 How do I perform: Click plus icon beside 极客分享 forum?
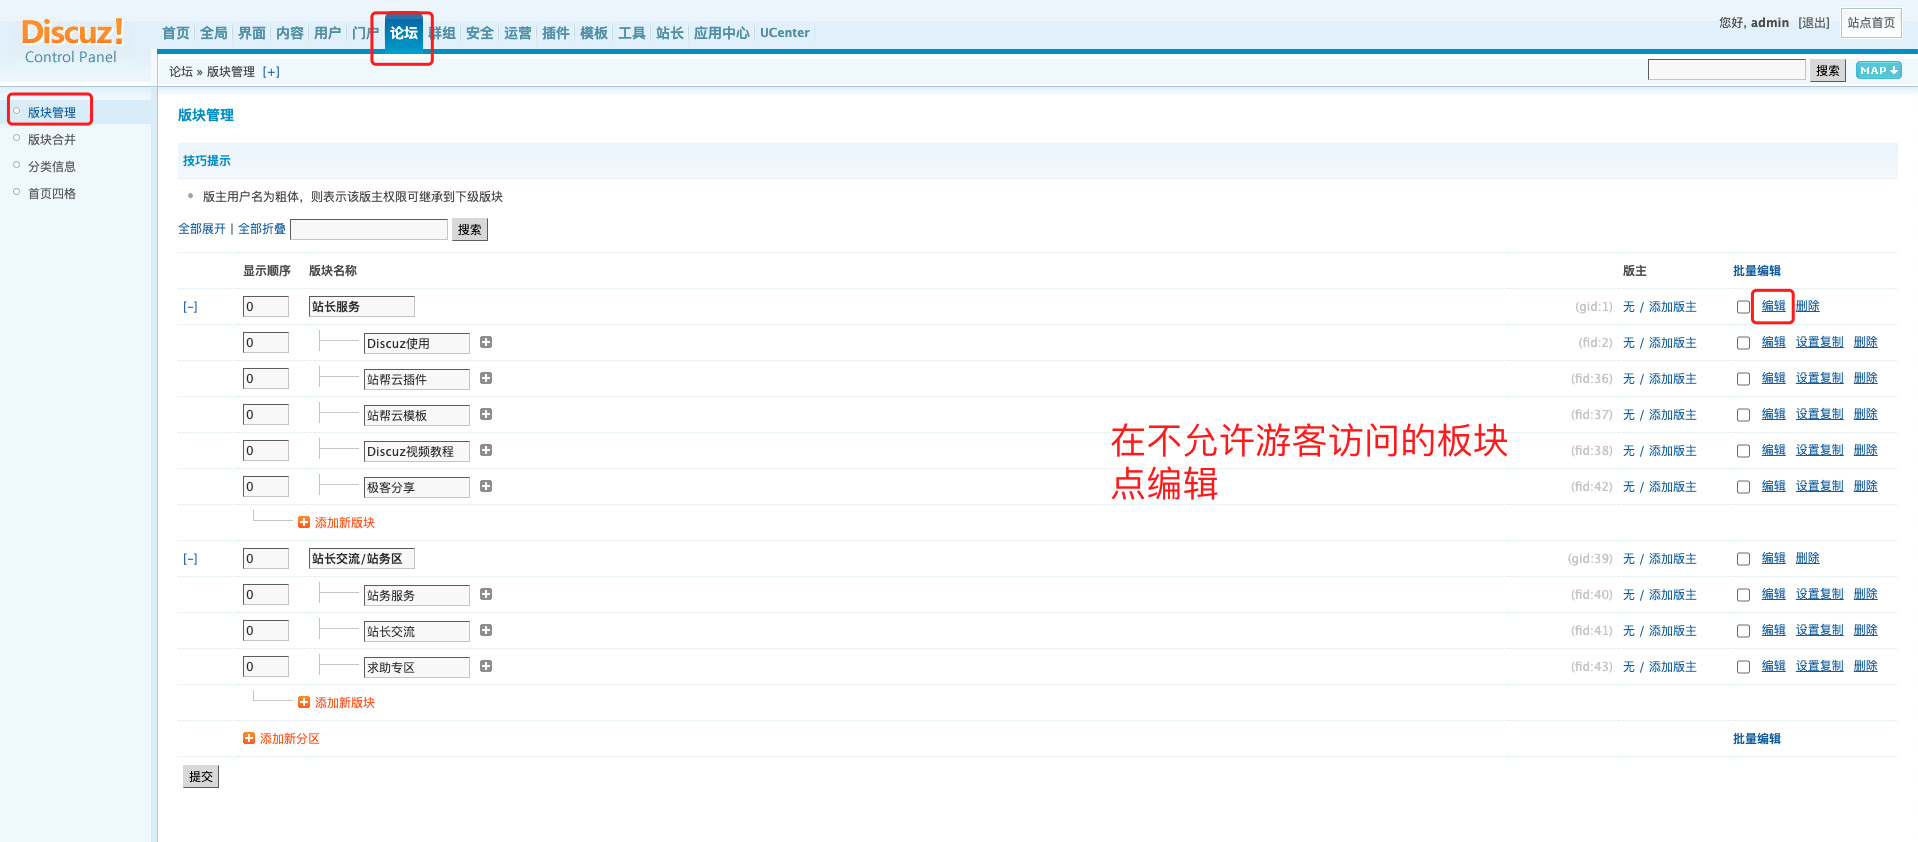click(486, 486)
